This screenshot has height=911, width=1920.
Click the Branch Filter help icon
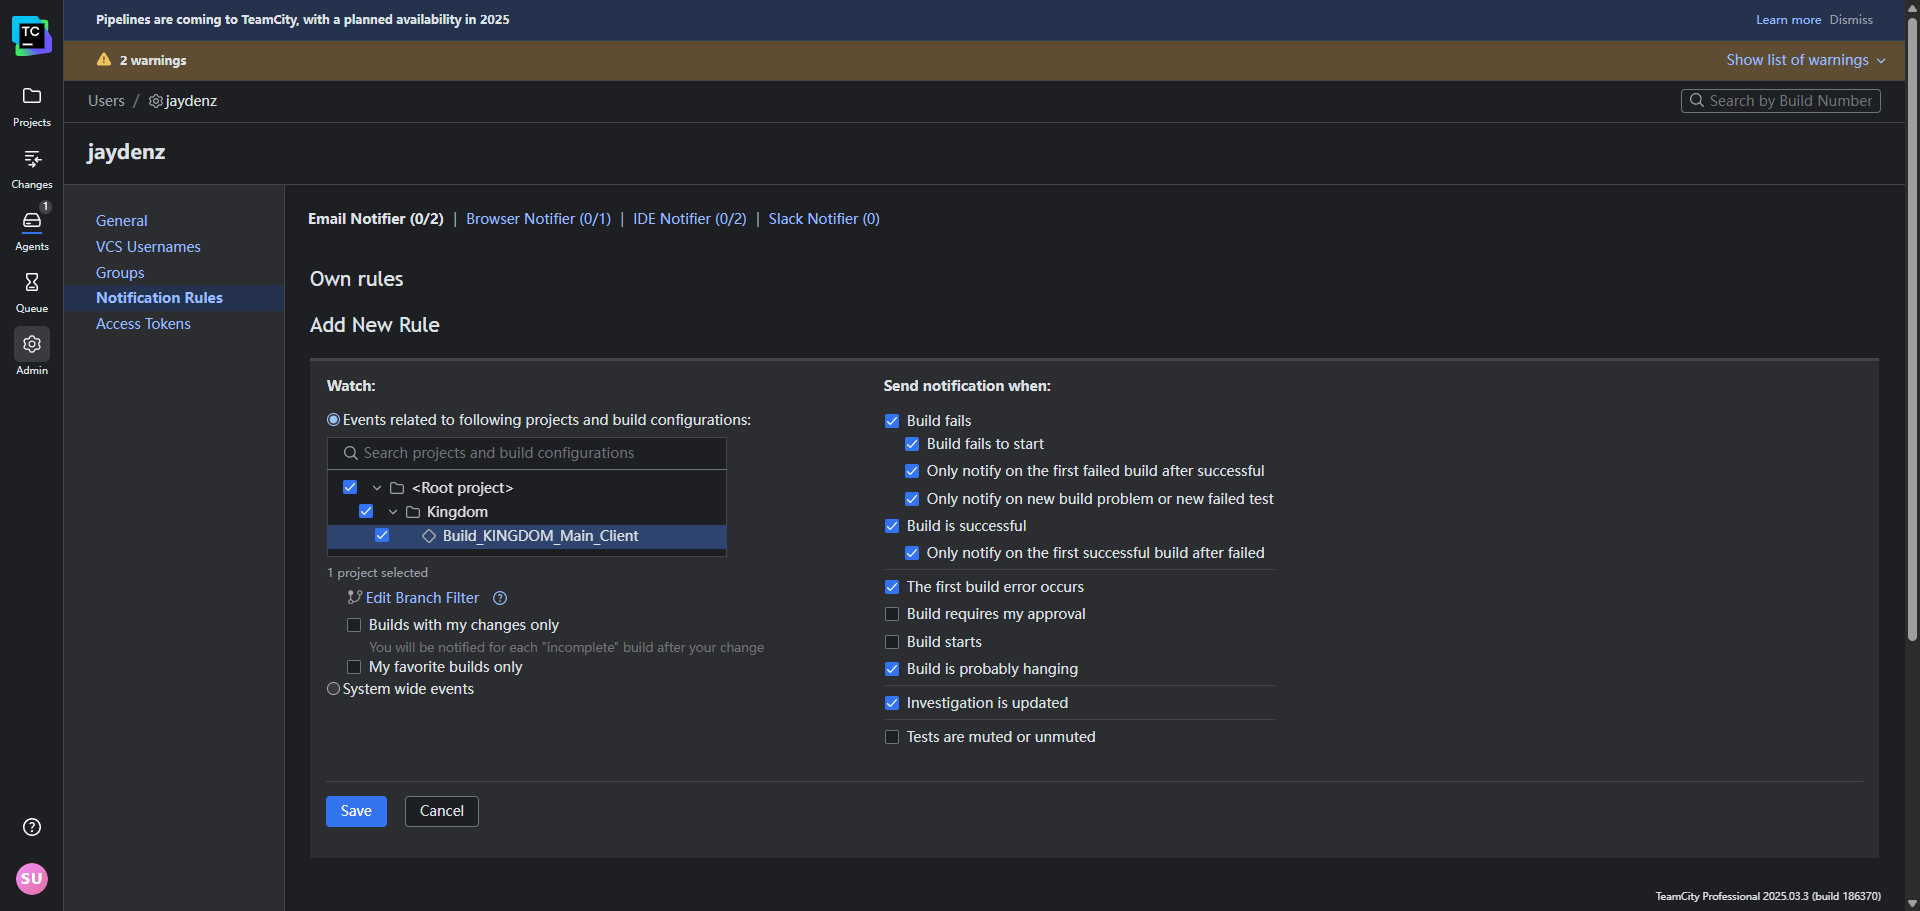tap(500, 598)
